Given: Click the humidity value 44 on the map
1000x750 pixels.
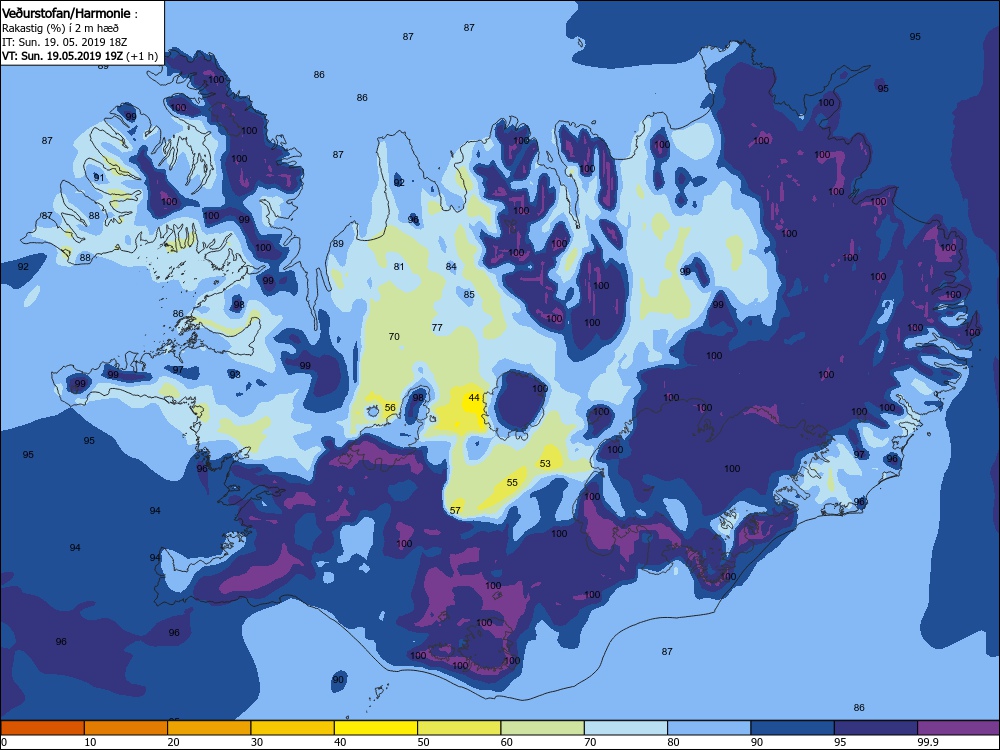Looking at the screenshot, I should pyautogui.click(x=474, y=397).
